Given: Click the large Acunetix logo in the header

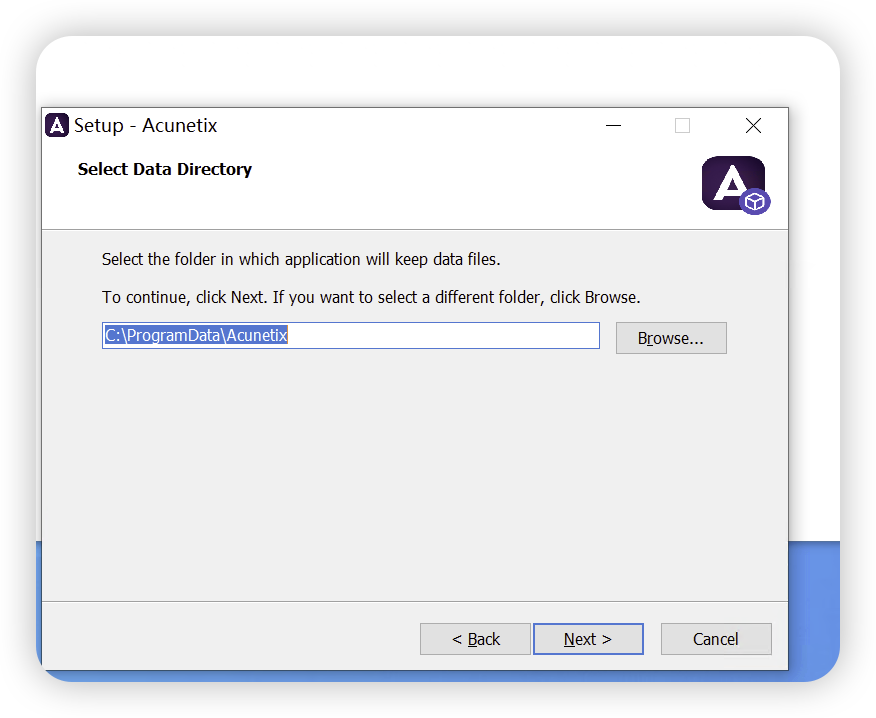Looking at the screenshot, I should pyautogui.click(x=731, y=182).
